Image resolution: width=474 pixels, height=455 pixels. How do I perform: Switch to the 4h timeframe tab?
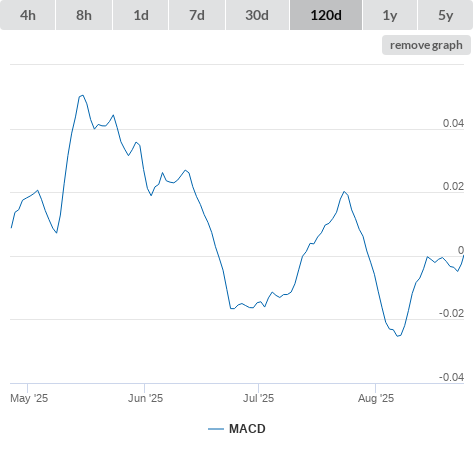pyautogui.click(x=28, y=15)
